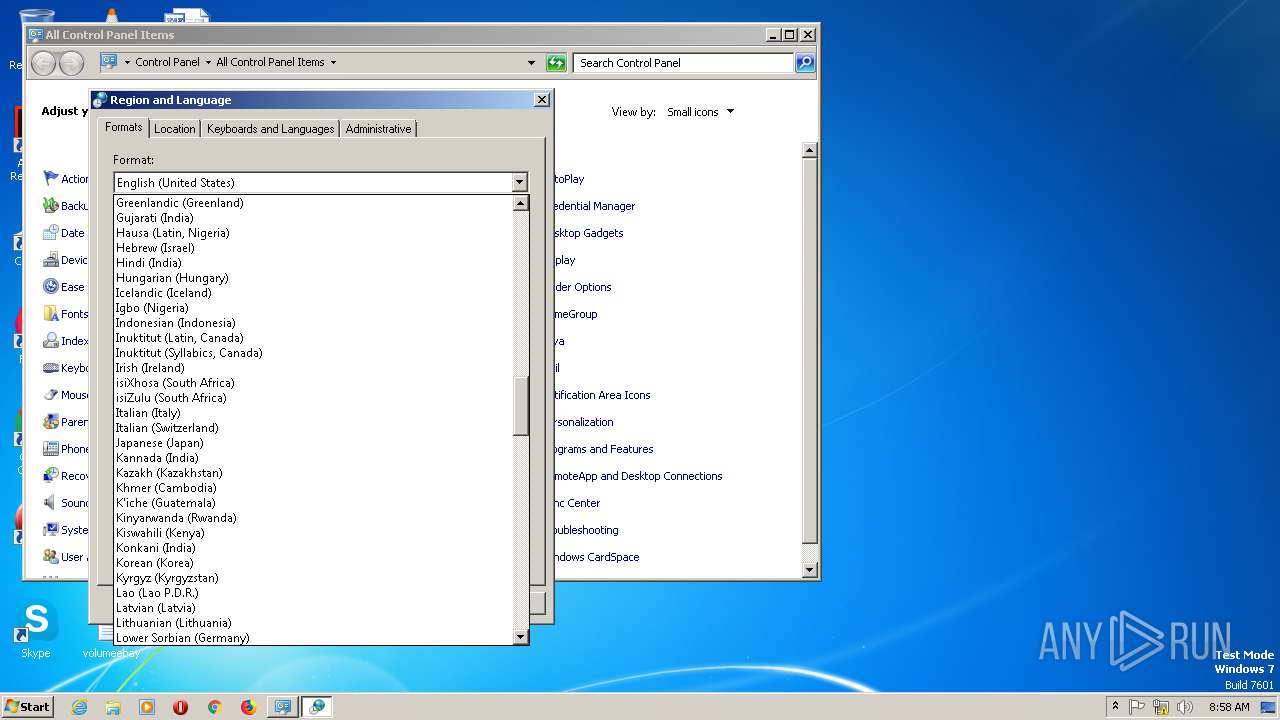Viewport: 1280px width, 720px height.
Task: Open User Accounts icon in Control Panel
Action: 51,556
